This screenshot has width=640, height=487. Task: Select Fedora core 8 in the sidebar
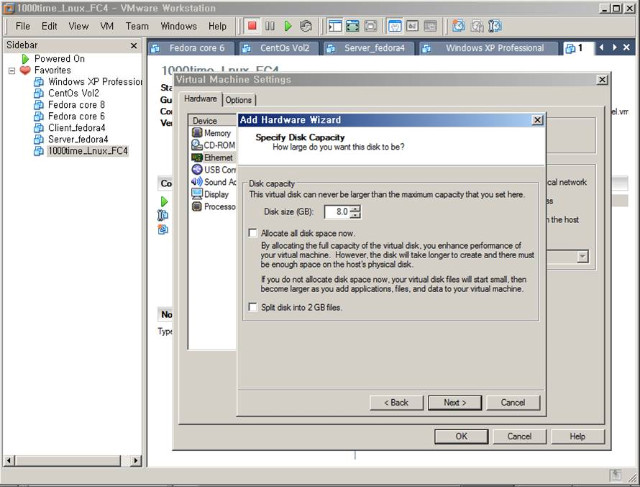pyautogui.click(x=76, y=105)
